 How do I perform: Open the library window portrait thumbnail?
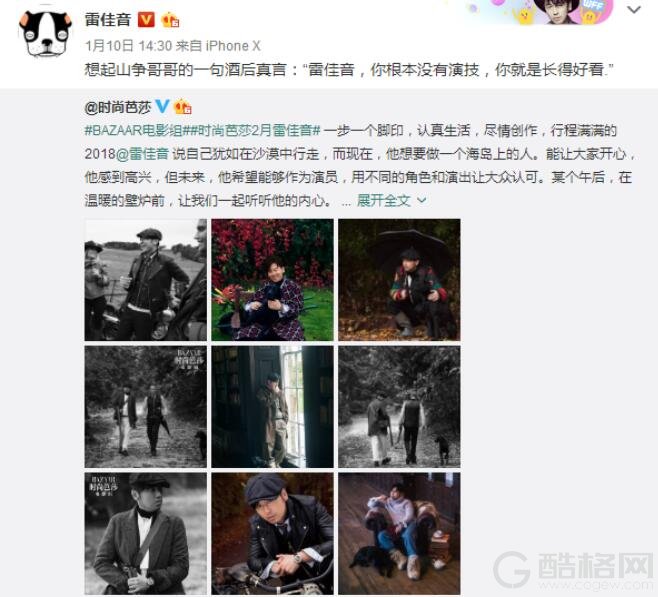272,407
